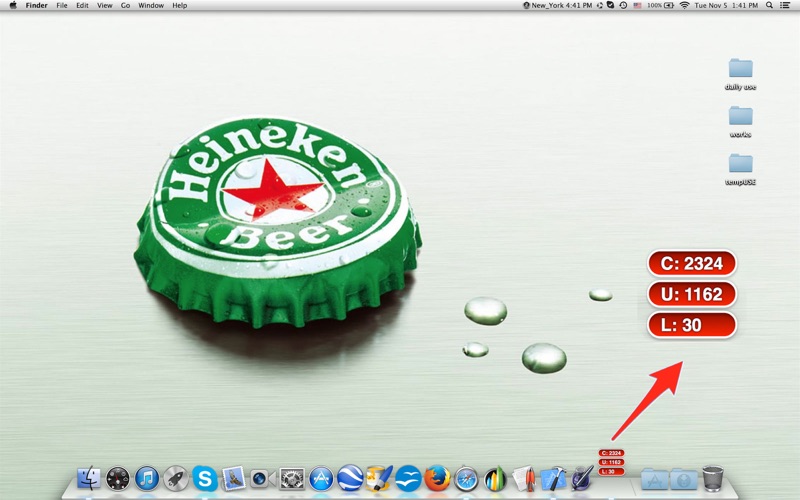Open the Window menu
This screenshot has height=500, width=800.
[x=151, y=5]
